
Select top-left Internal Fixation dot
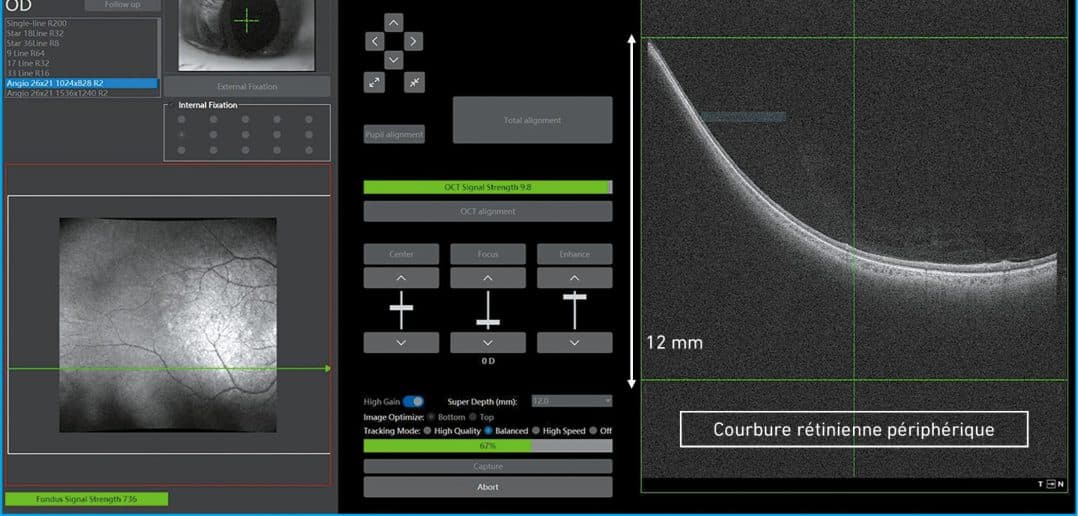182,120
